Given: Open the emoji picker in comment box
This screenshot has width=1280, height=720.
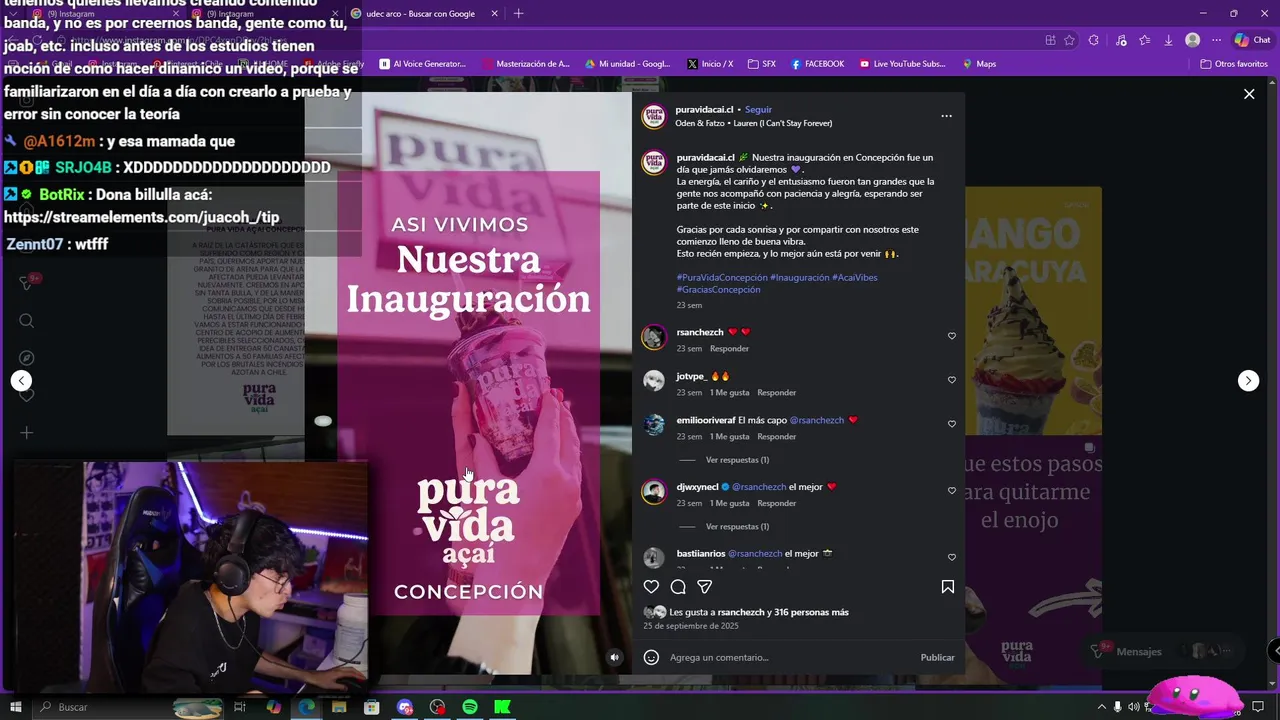Looking at the screenshot, I should pyautogui.click(x=651, y=657).
